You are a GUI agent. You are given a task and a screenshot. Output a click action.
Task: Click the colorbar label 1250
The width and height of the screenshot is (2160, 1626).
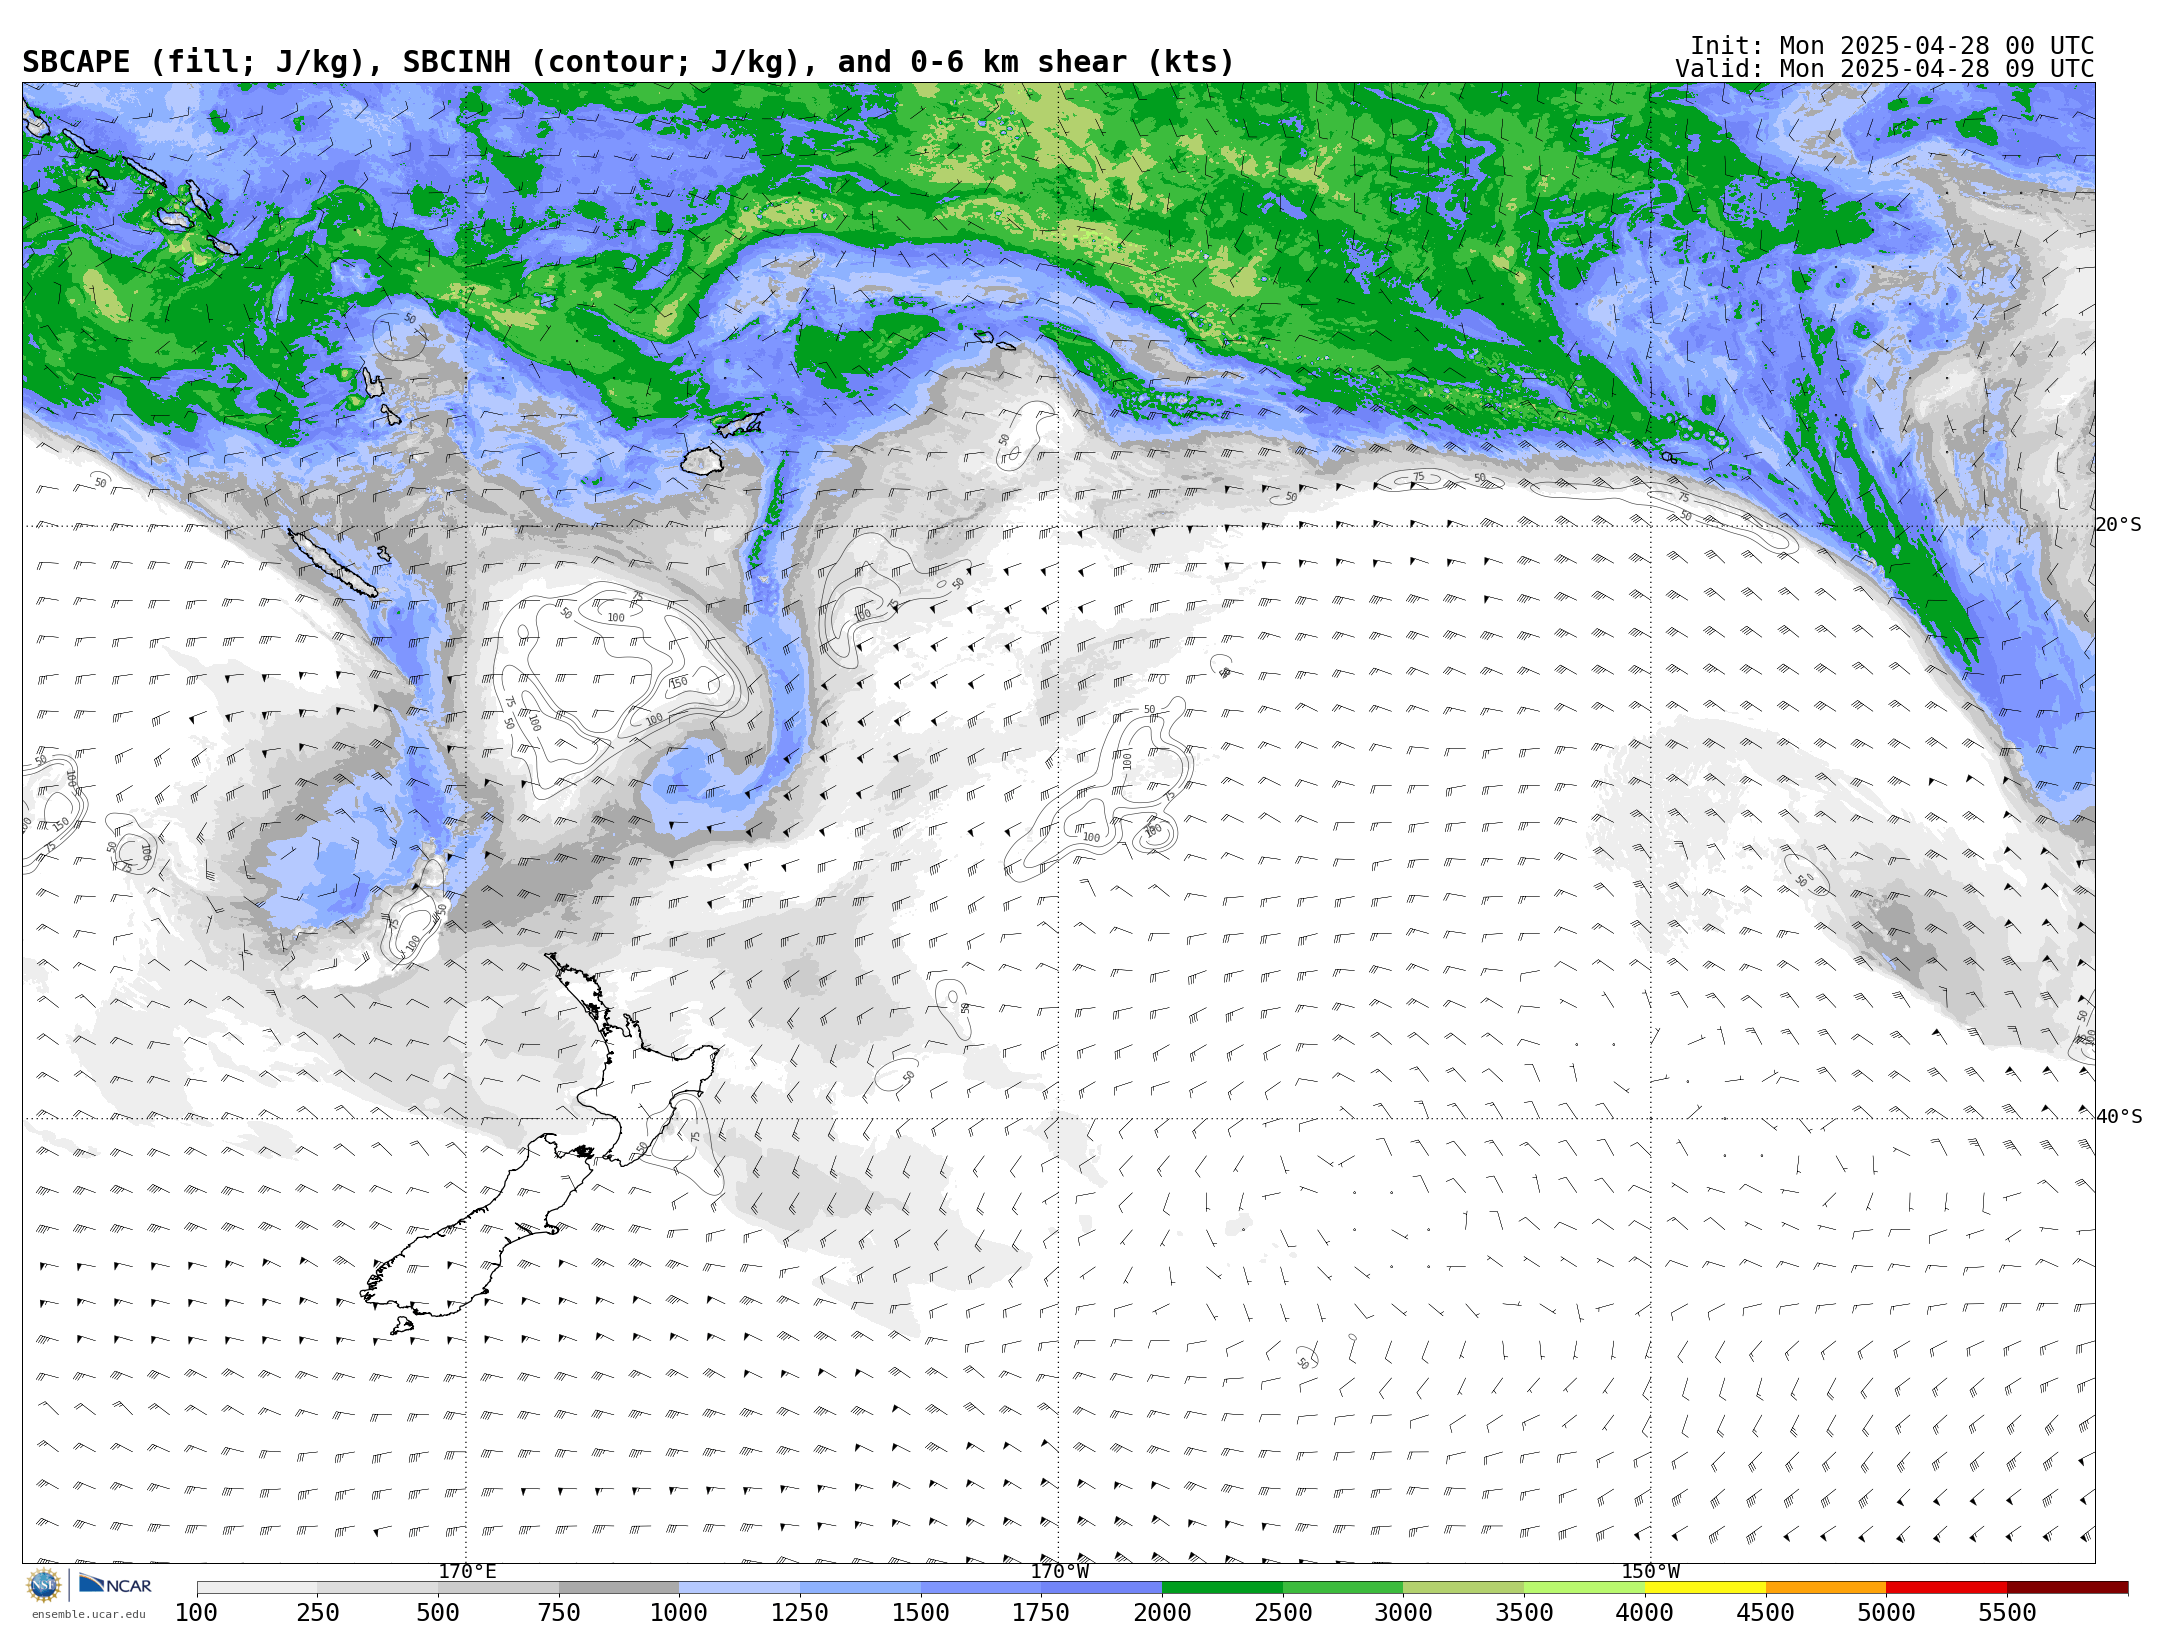[800, 1612]
